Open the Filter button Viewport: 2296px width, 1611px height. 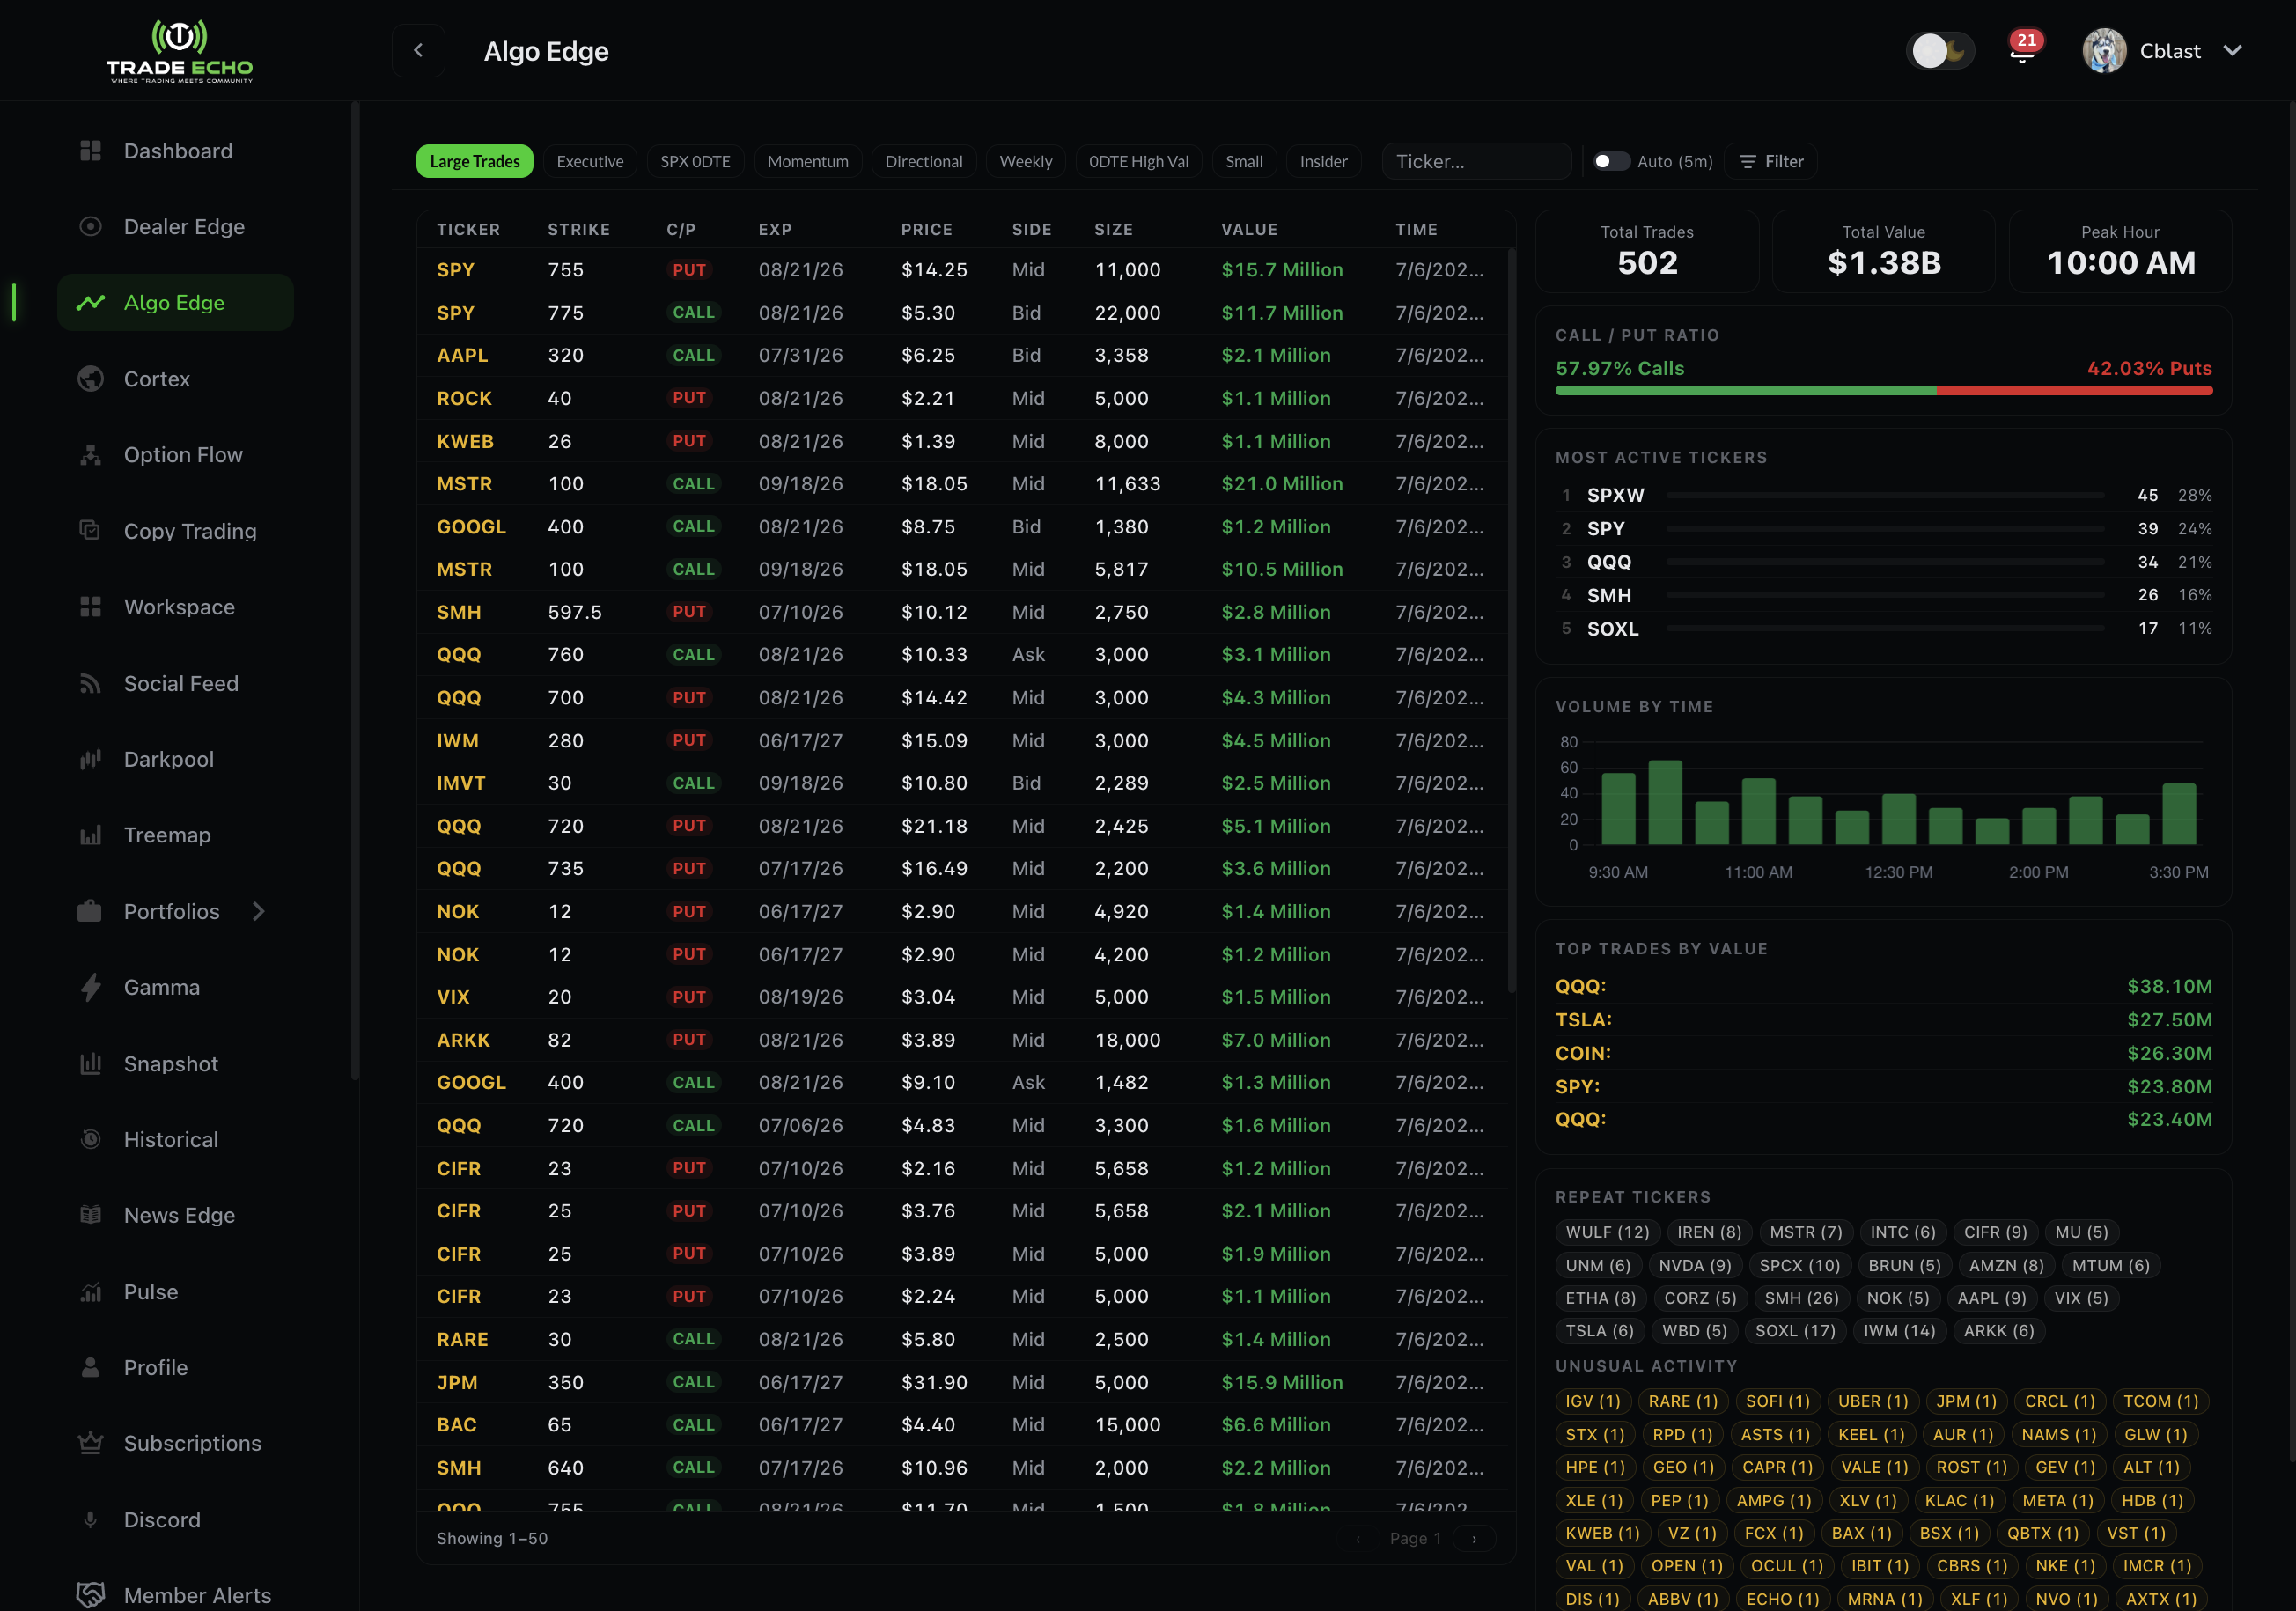coord(1772,161)
